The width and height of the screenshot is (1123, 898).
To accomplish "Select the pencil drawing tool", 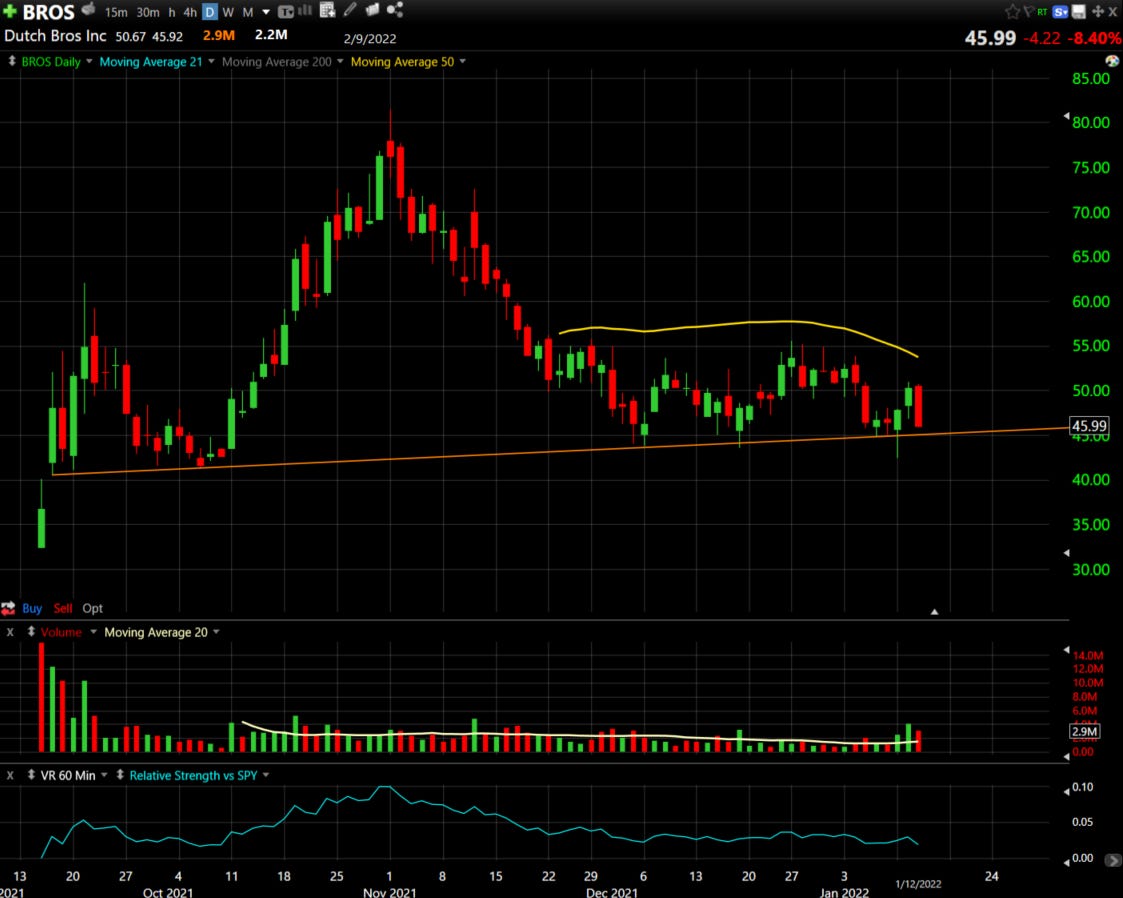I will coord(350,9).
